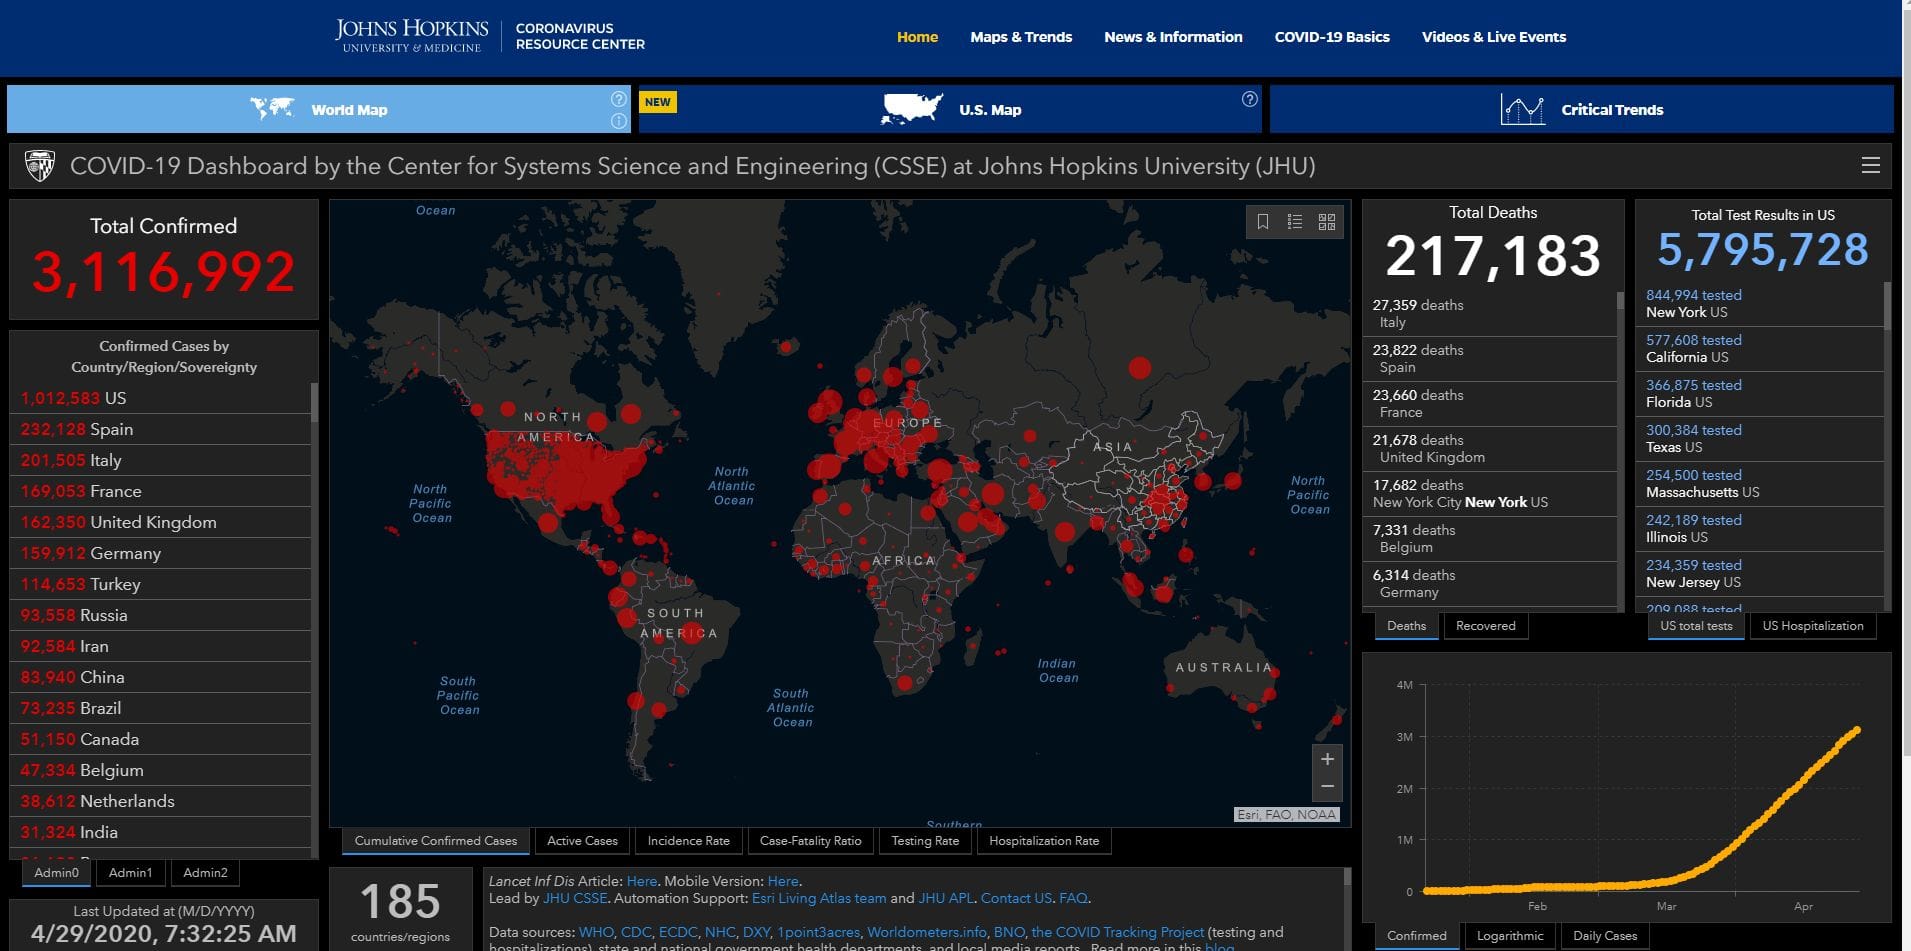Open the Esri Living Atlas team link
This screenshot has width=1911, height=951.
[819, 898]
